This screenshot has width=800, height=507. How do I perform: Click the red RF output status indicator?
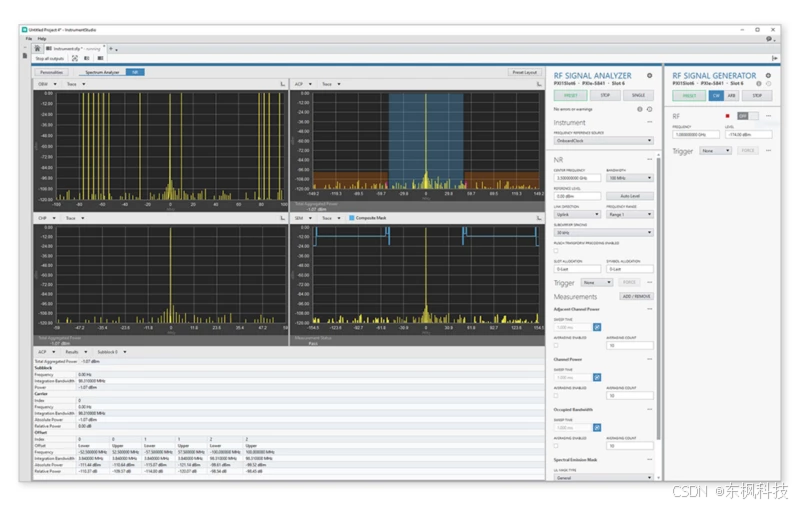tap(727, 116)
